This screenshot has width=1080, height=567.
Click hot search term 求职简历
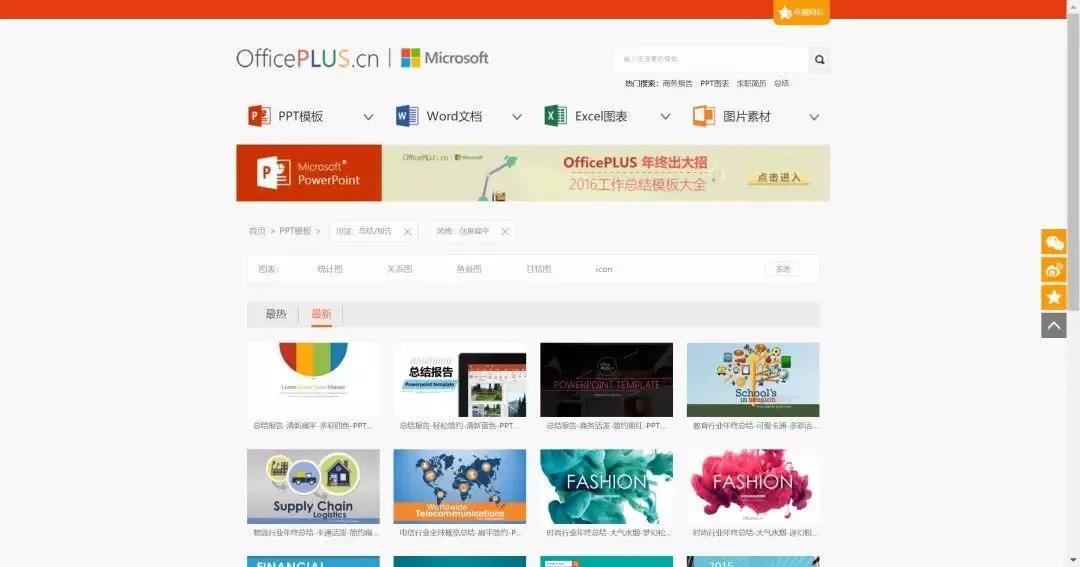[751, 83]
